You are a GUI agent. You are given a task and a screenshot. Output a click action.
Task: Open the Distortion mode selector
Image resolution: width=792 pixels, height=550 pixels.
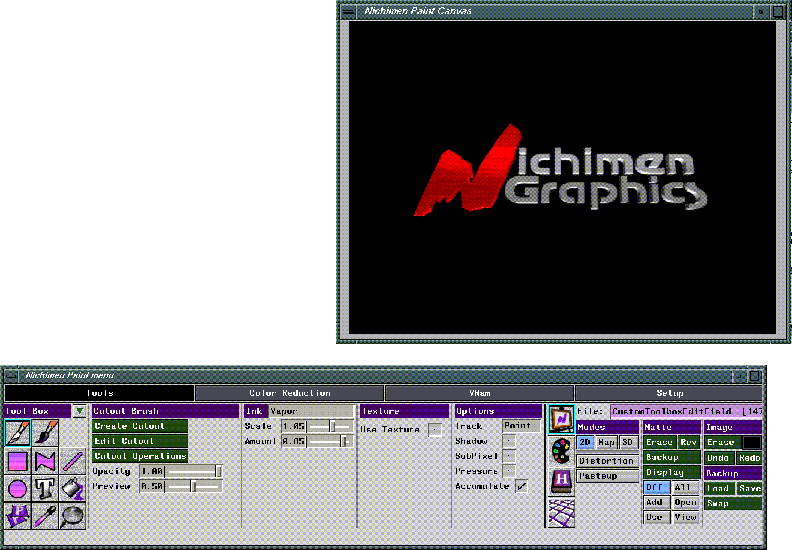point(607,461)
